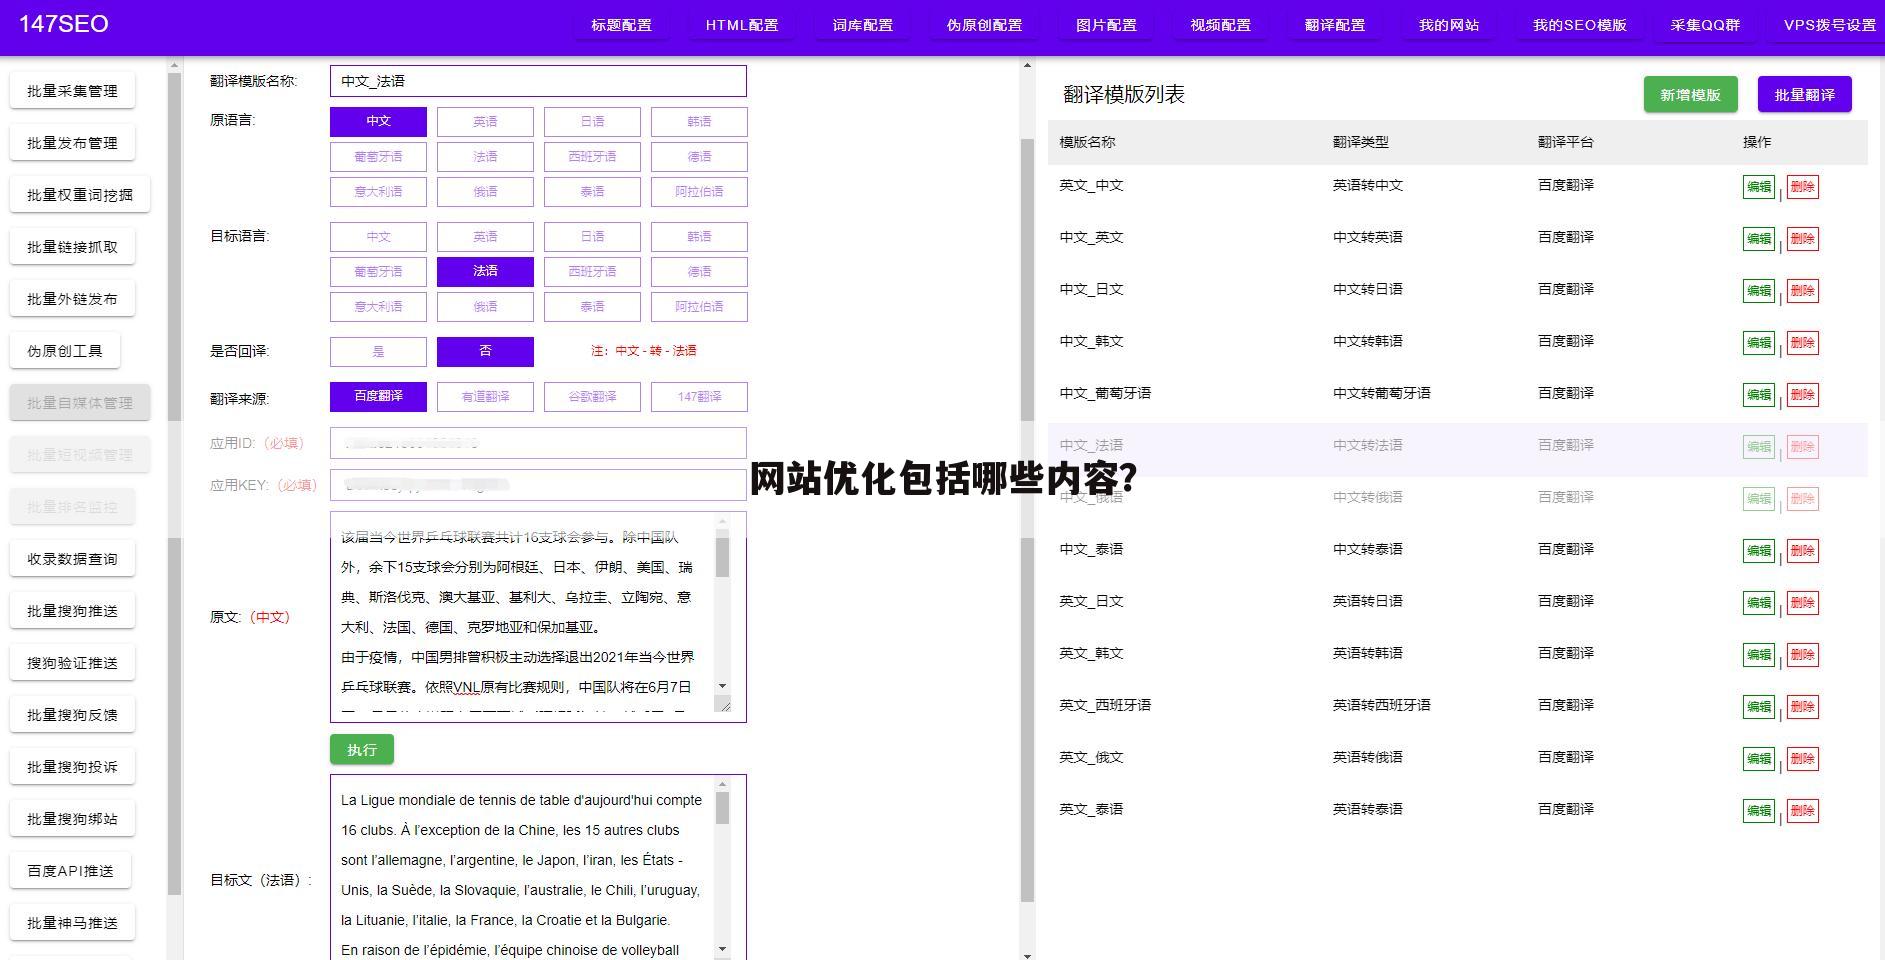Click the 翻译类型 column header
1885x960 pixels.
[x=1360, y=142]
